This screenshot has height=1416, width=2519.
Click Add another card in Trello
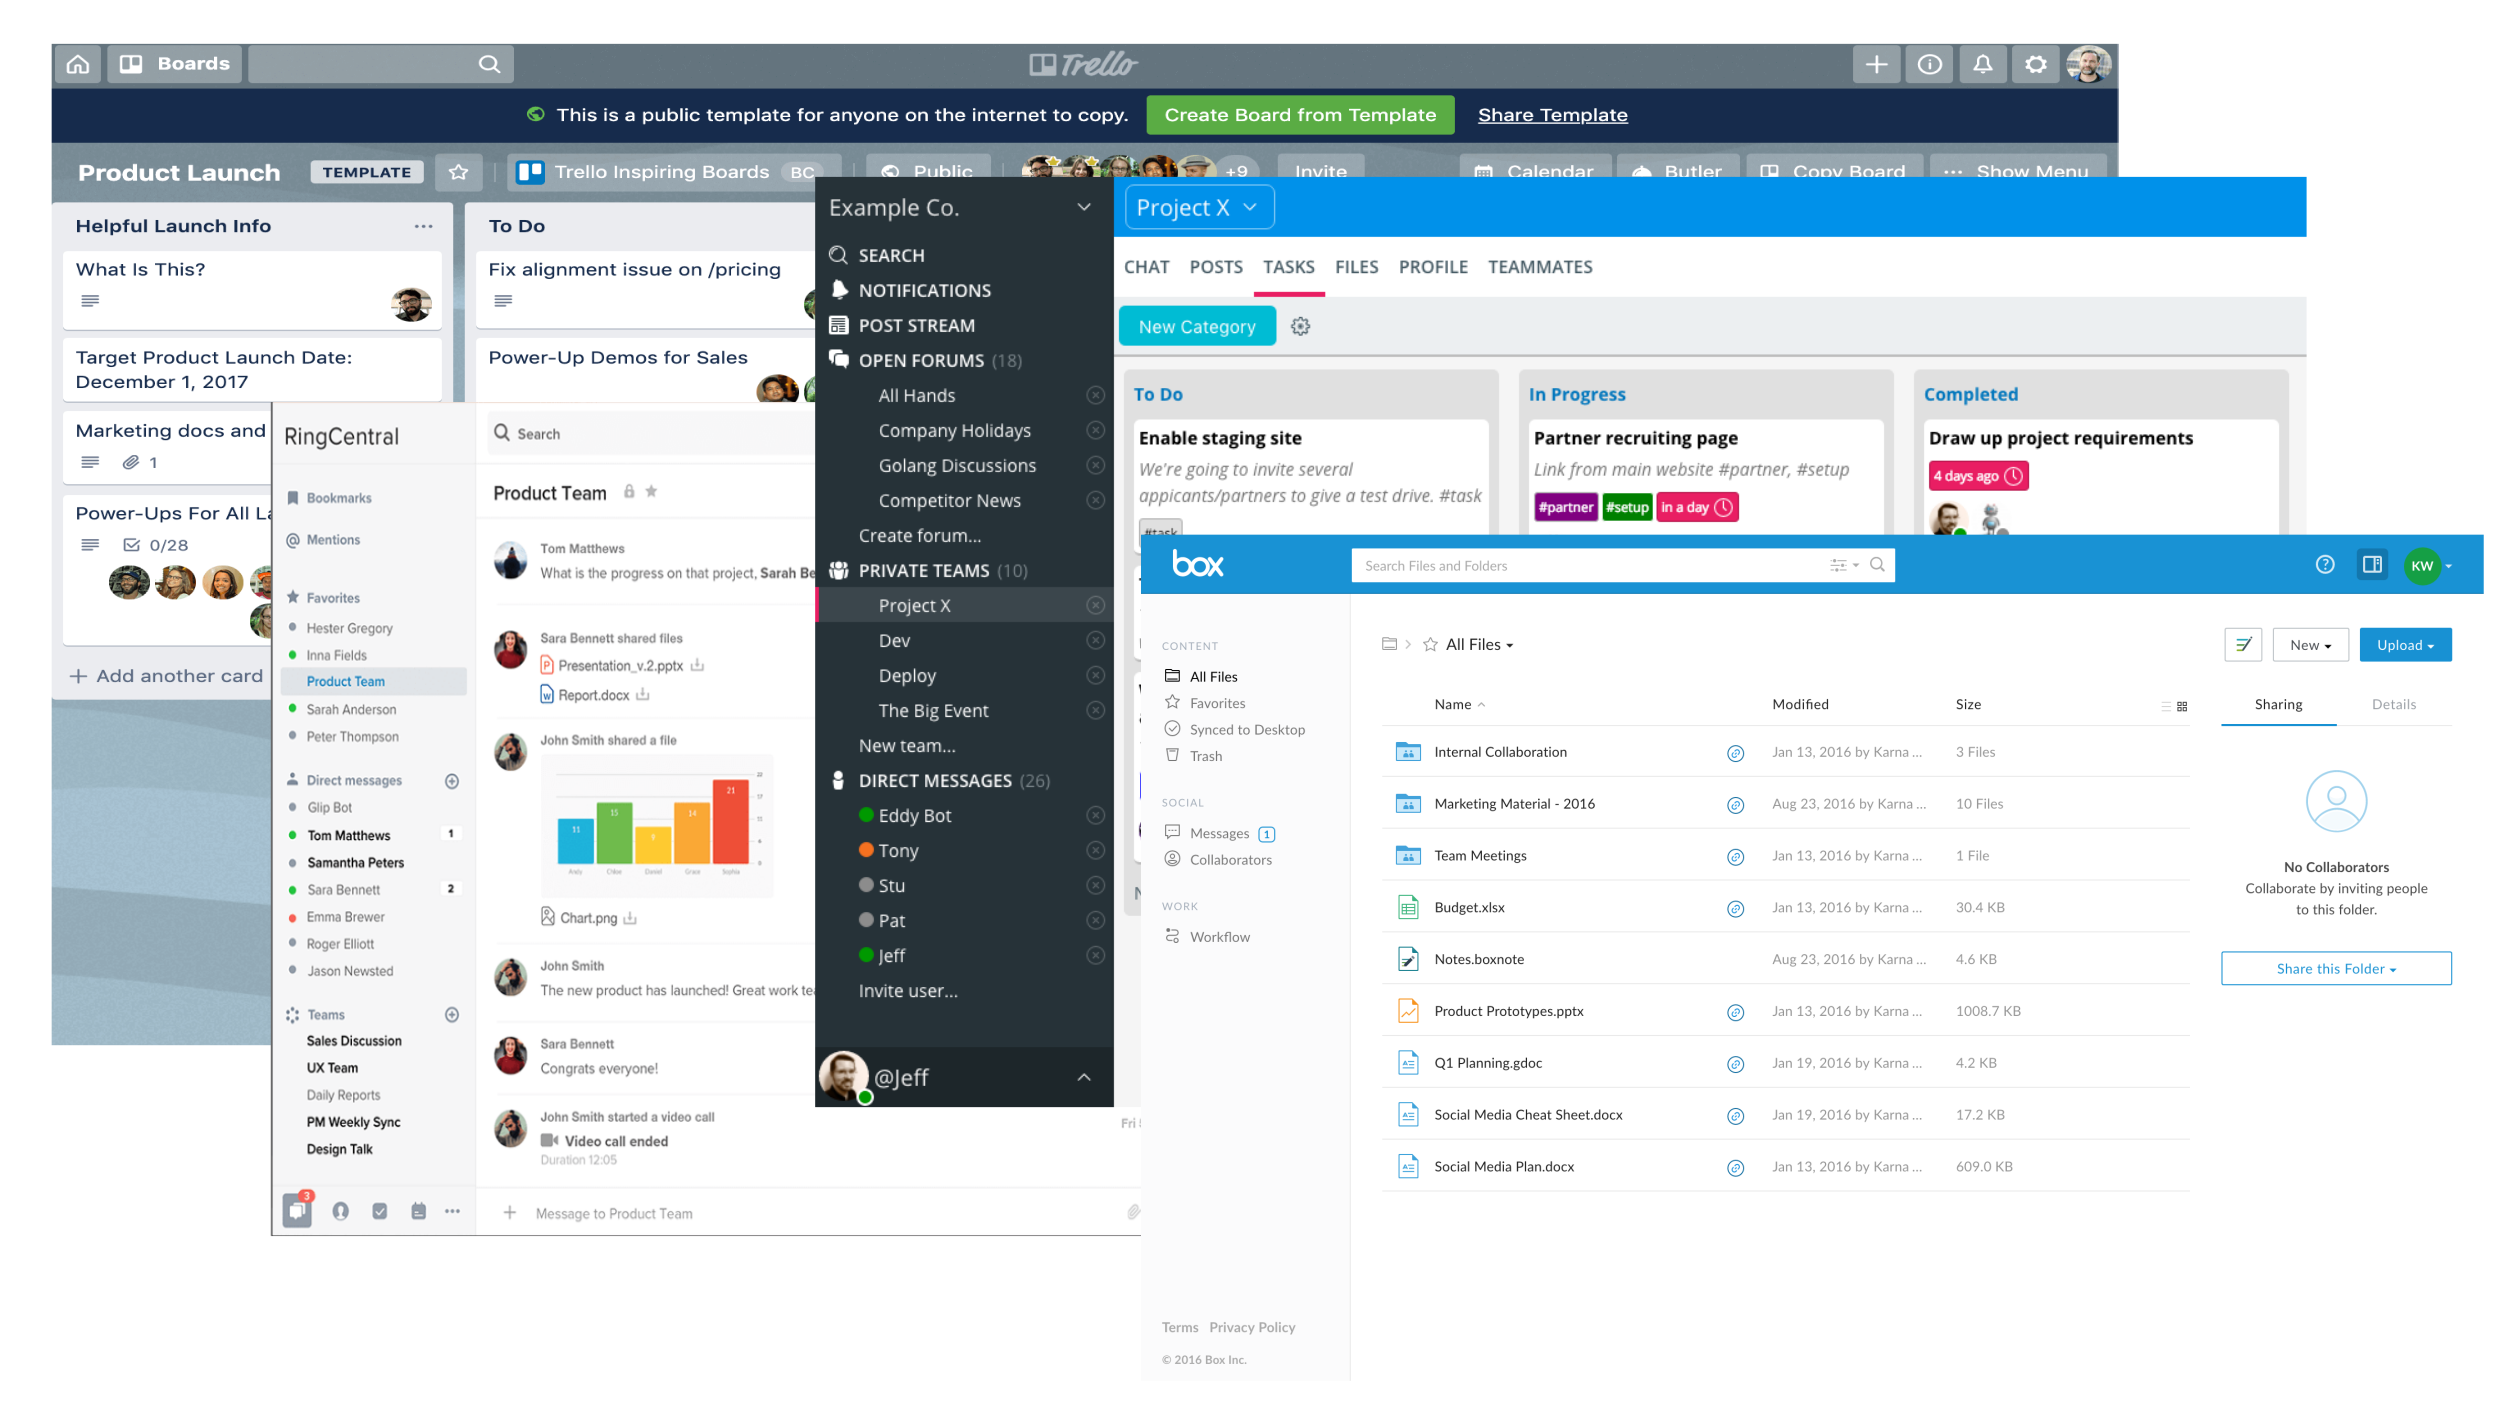tap(166, 676)
